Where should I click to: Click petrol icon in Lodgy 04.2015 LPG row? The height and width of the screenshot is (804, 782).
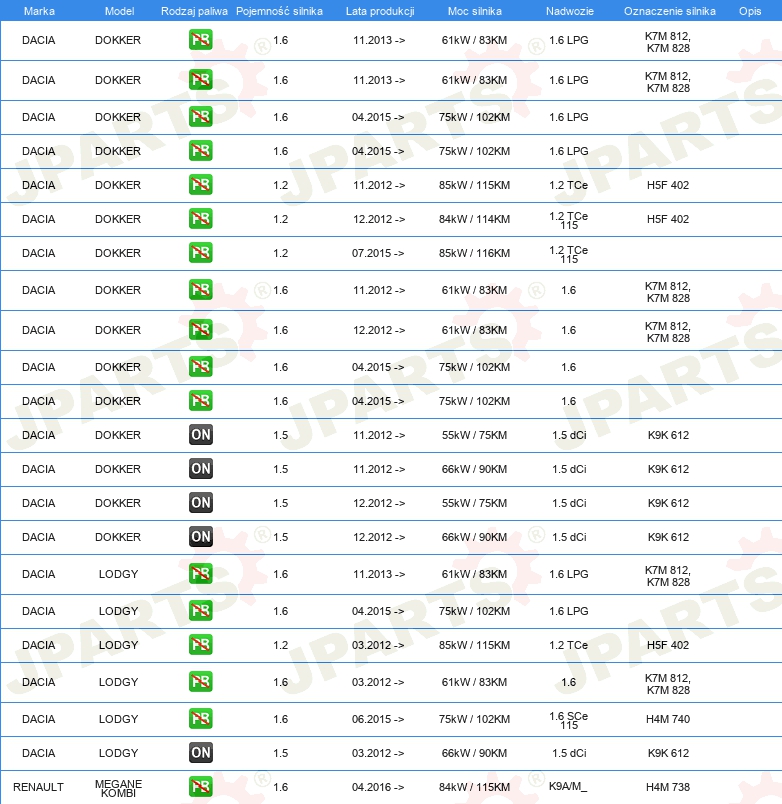point(200,611)
